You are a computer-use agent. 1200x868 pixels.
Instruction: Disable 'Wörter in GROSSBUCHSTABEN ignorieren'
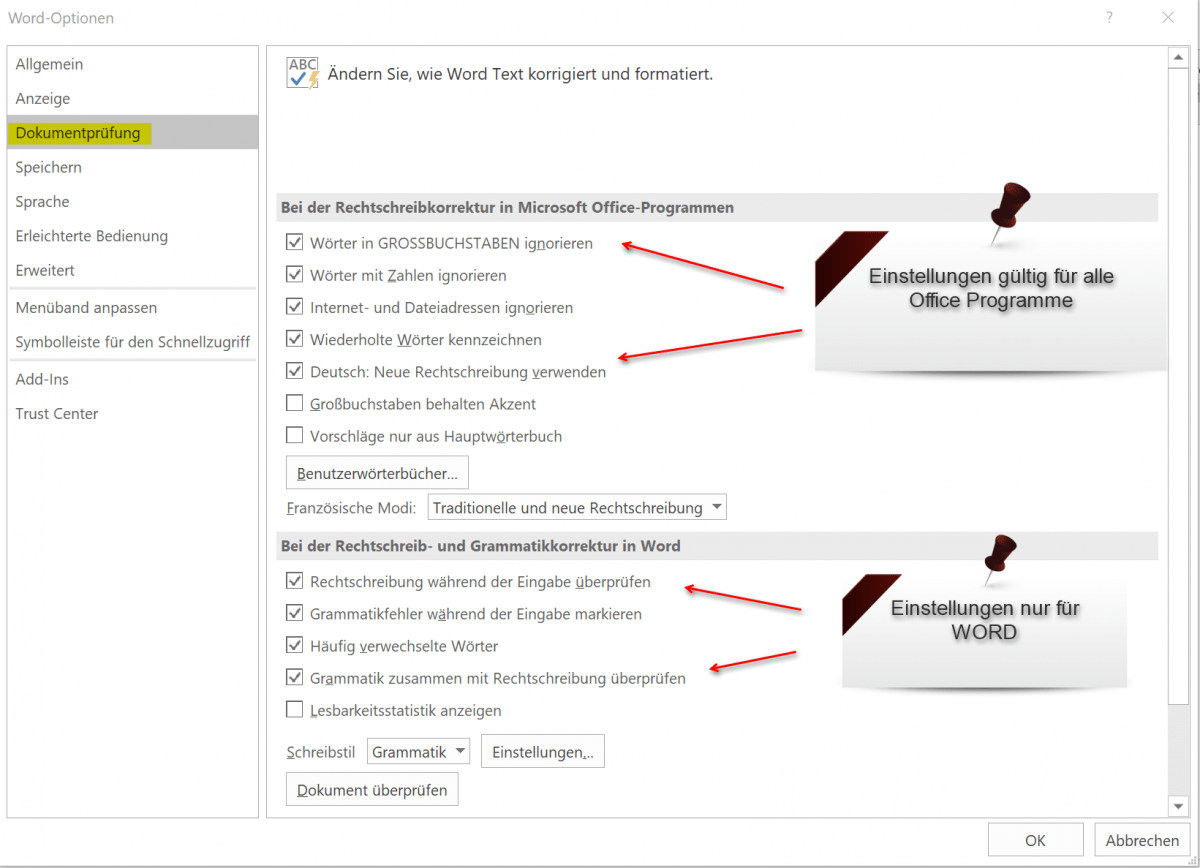pos(295,241)
